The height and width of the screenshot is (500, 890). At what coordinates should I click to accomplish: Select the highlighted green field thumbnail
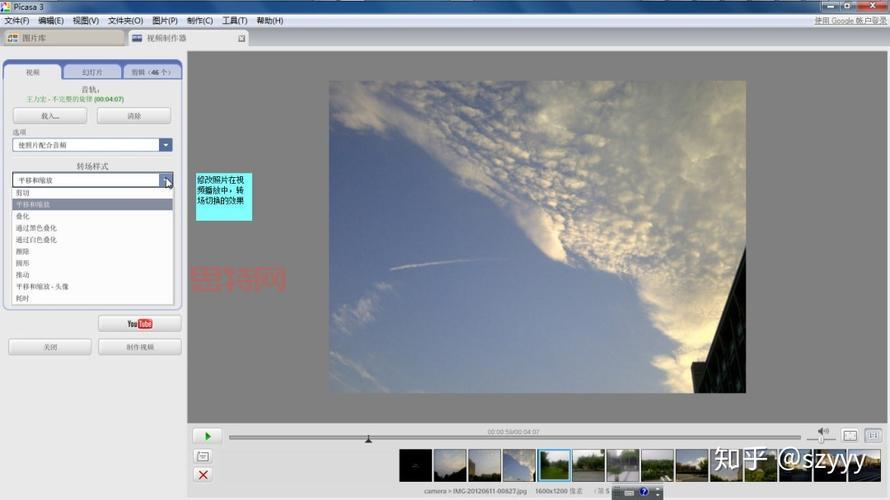click(x=554, y=465)
